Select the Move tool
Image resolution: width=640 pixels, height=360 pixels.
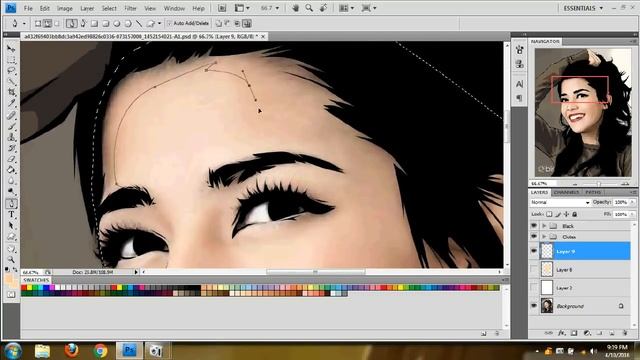click(11, 49)
